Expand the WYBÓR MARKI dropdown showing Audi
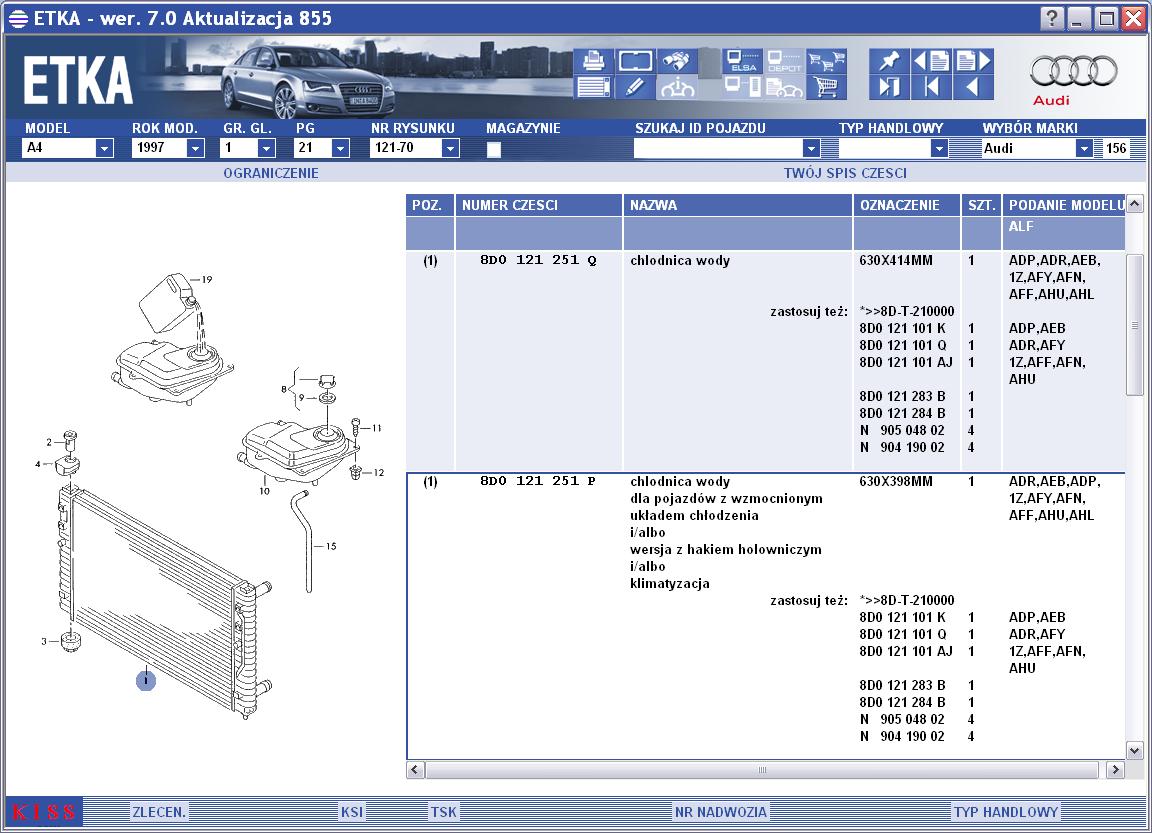1152x833 pixels. [1084, 148]
